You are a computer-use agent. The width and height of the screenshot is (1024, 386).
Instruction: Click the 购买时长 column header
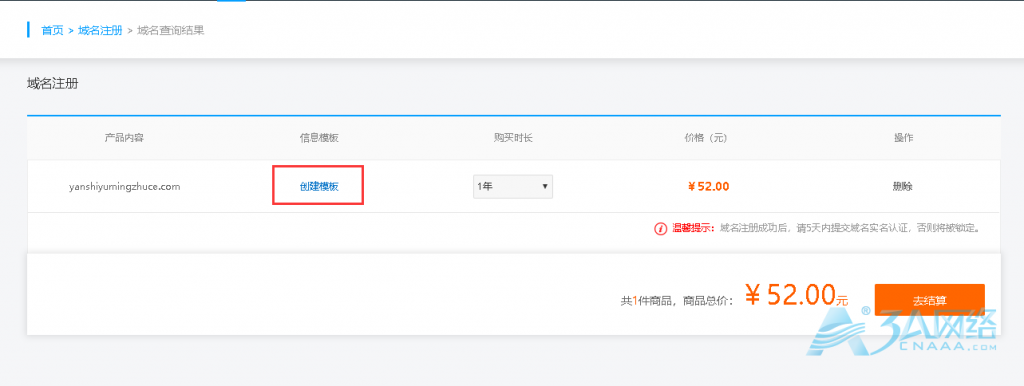click(513, 138)
